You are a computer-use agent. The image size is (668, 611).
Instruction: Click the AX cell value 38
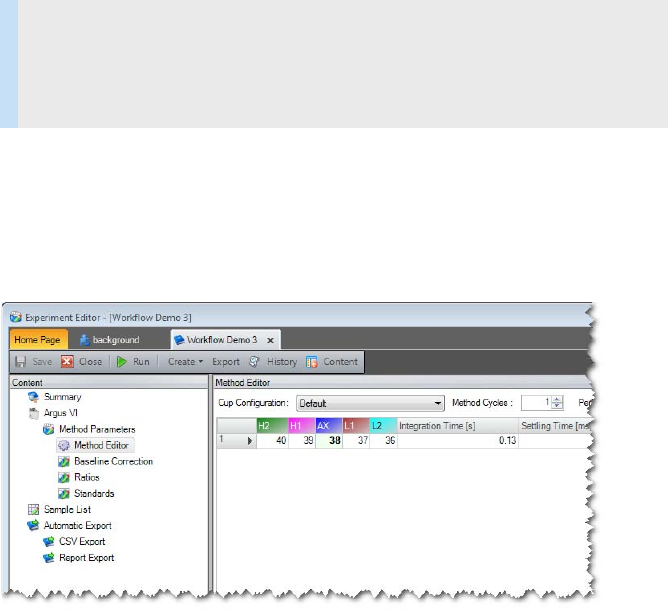[x=328, y=441]
